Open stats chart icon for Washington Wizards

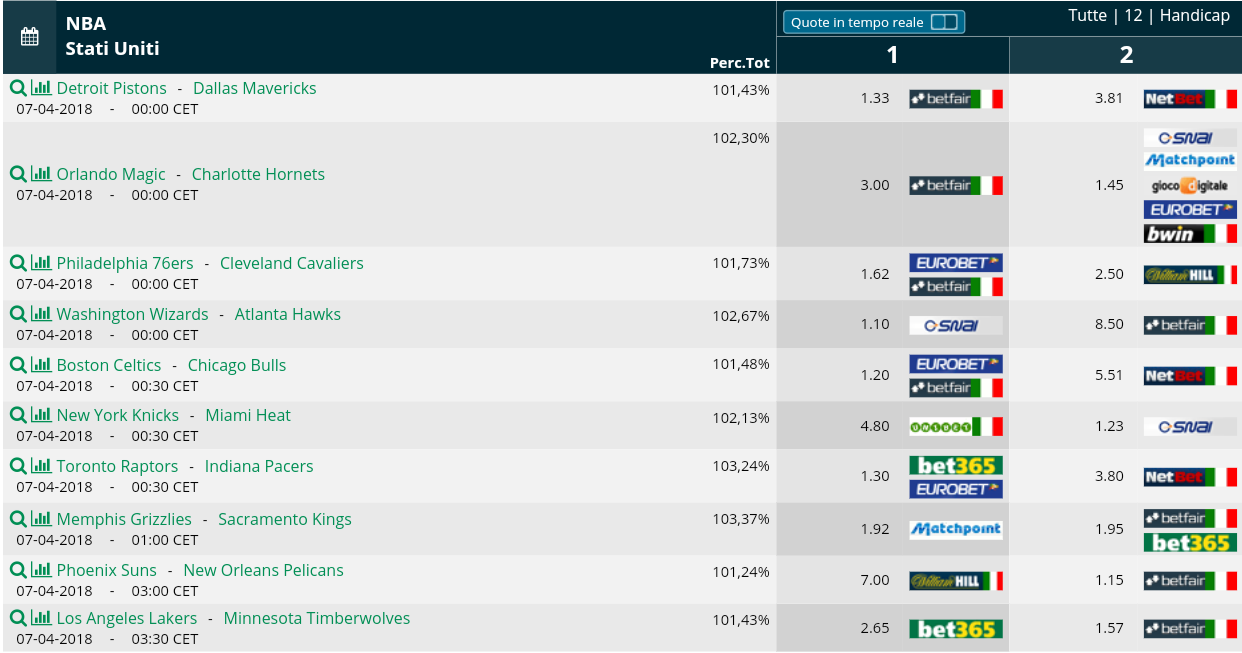pyautogui.click(x=41, y=314)
